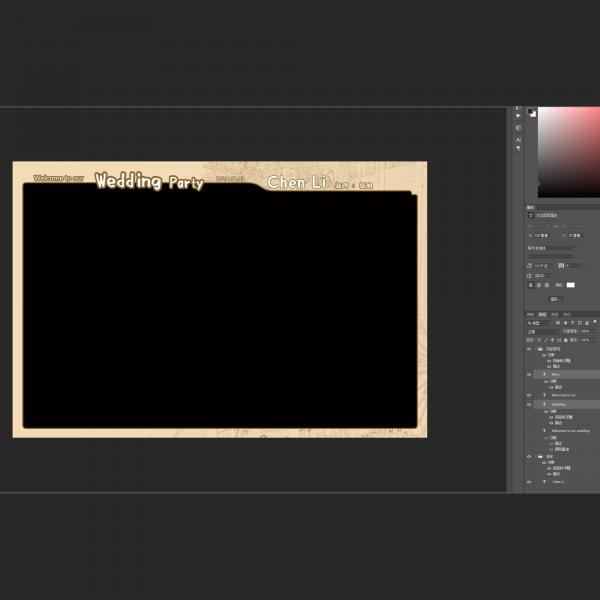600x600 pixels.
Task: Filter layers by type layers icon
Action: pos(573,323)
